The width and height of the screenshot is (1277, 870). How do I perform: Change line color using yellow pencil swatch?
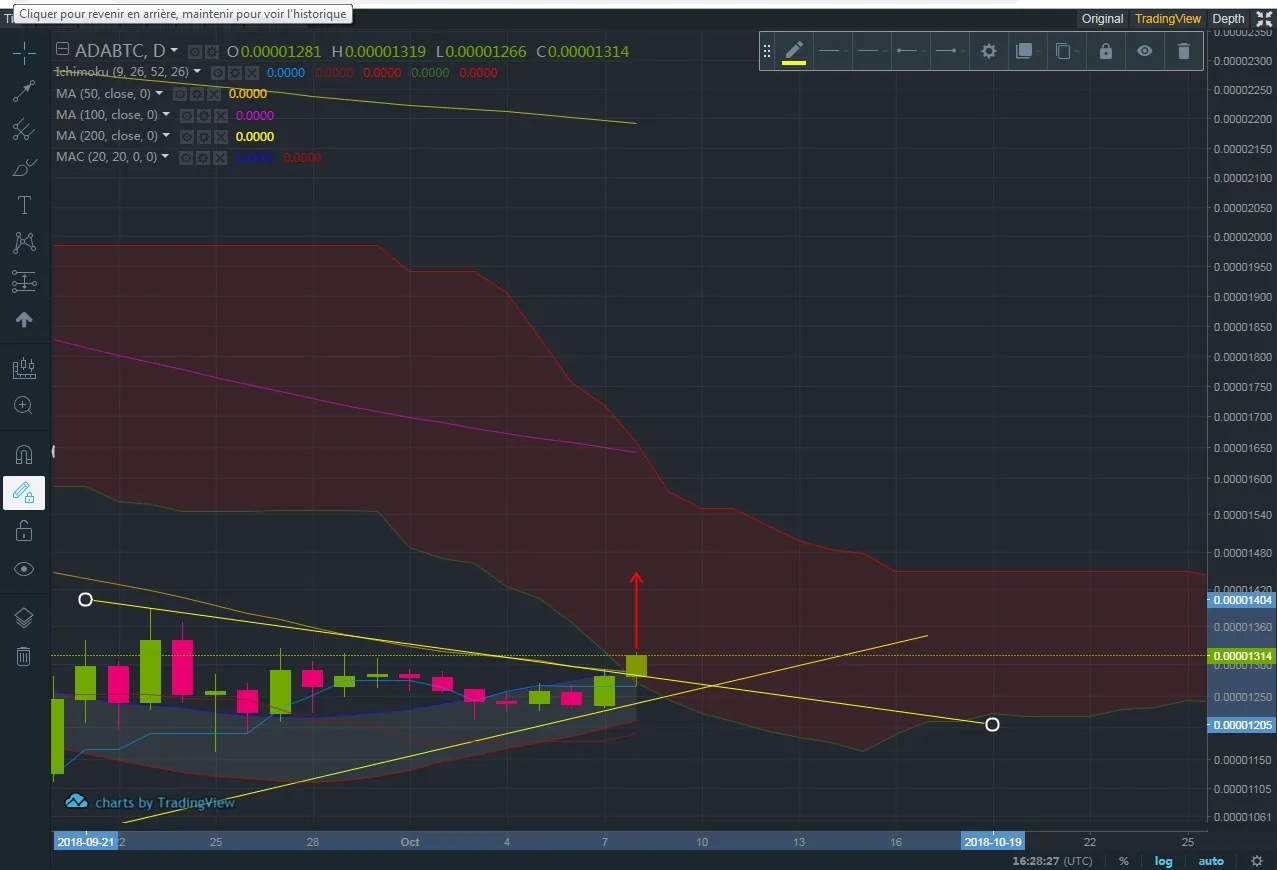click(x=794, y=52)
